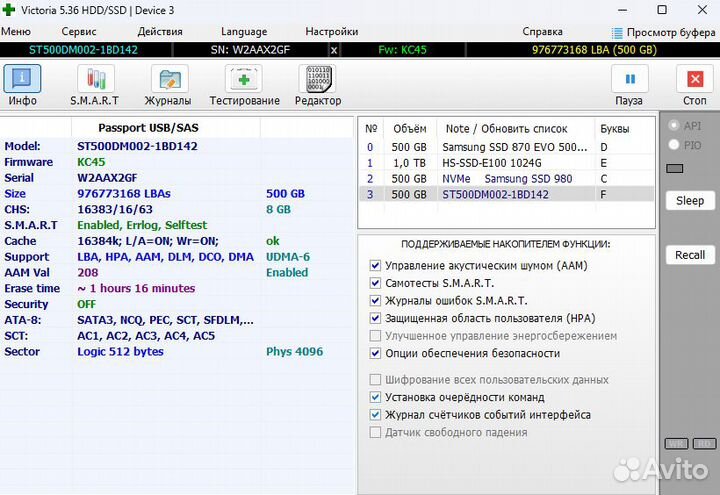Toggle Журналы ошибок S.M.A.R.T. checkbox
The width and height of the screenshot is (720, 495).
click(375, 300)
